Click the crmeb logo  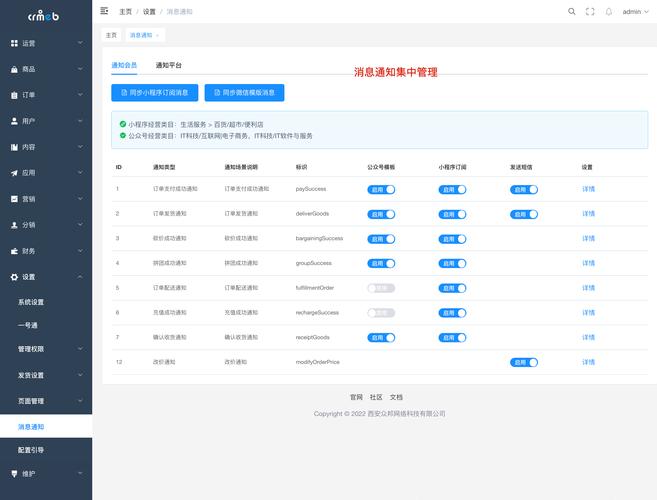(43, 16)
